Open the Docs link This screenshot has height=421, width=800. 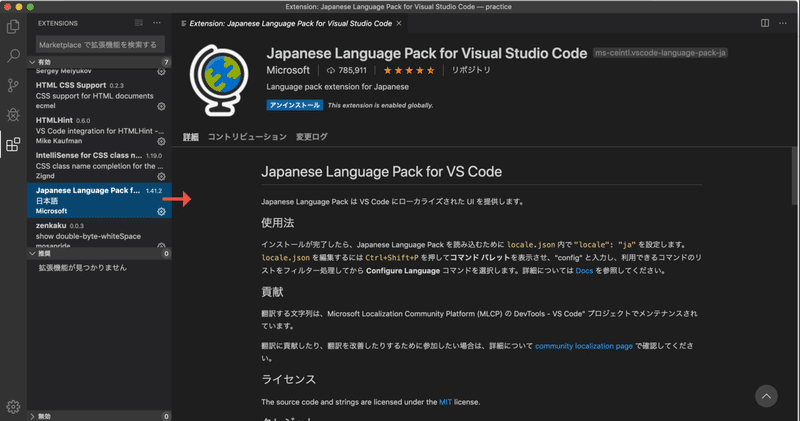click(584, 271)
